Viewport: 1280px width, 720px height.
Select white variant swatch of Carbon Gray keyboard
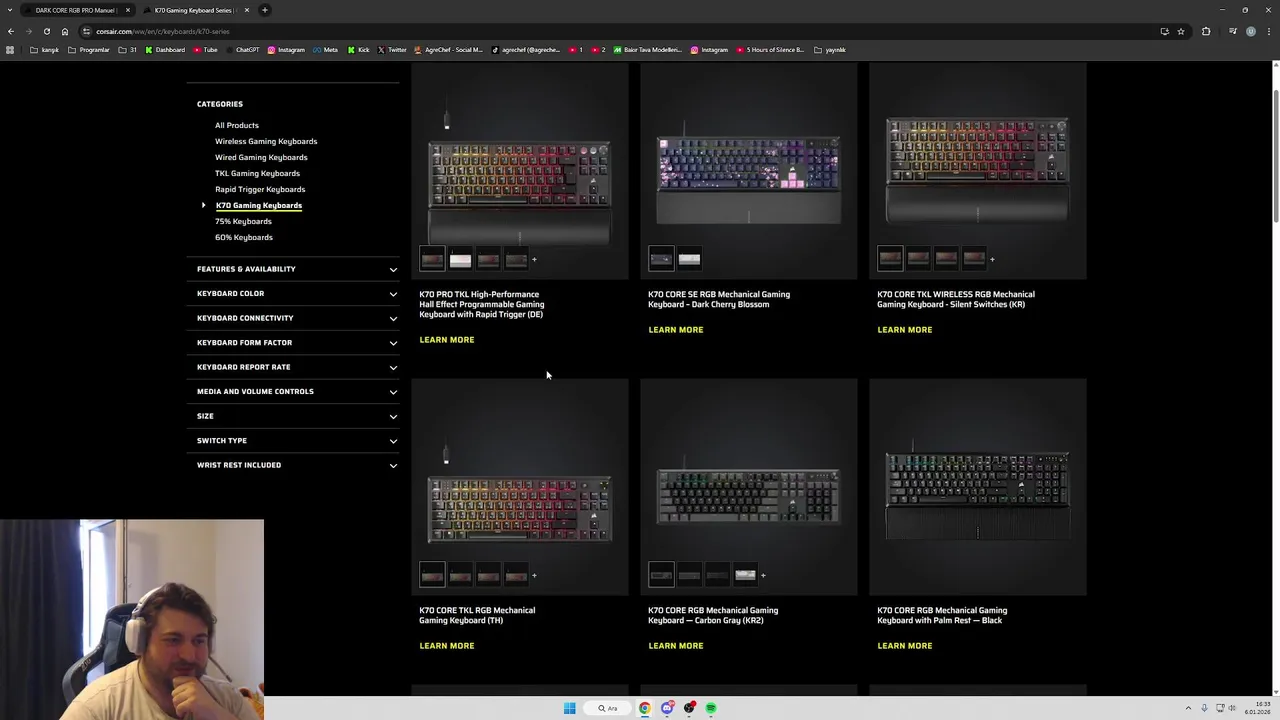click(745, 575)
